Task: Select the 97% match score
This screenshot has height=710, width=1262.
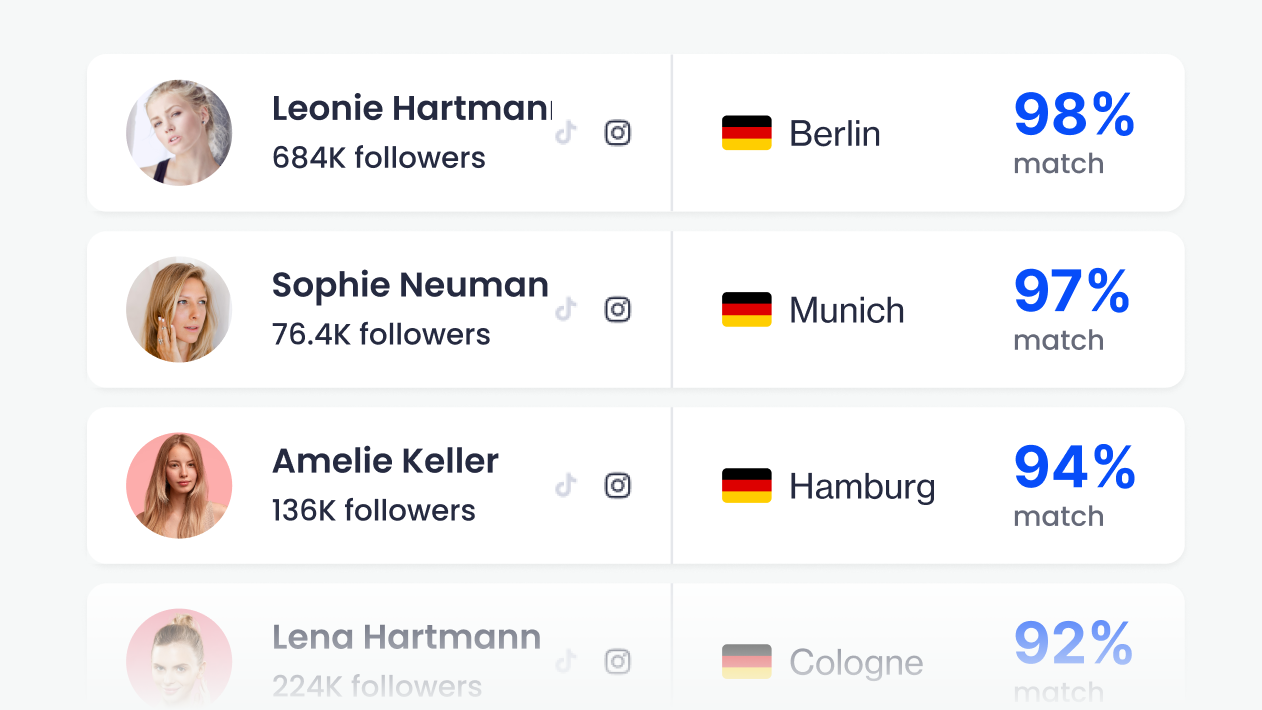Action: pos(1072,292)
